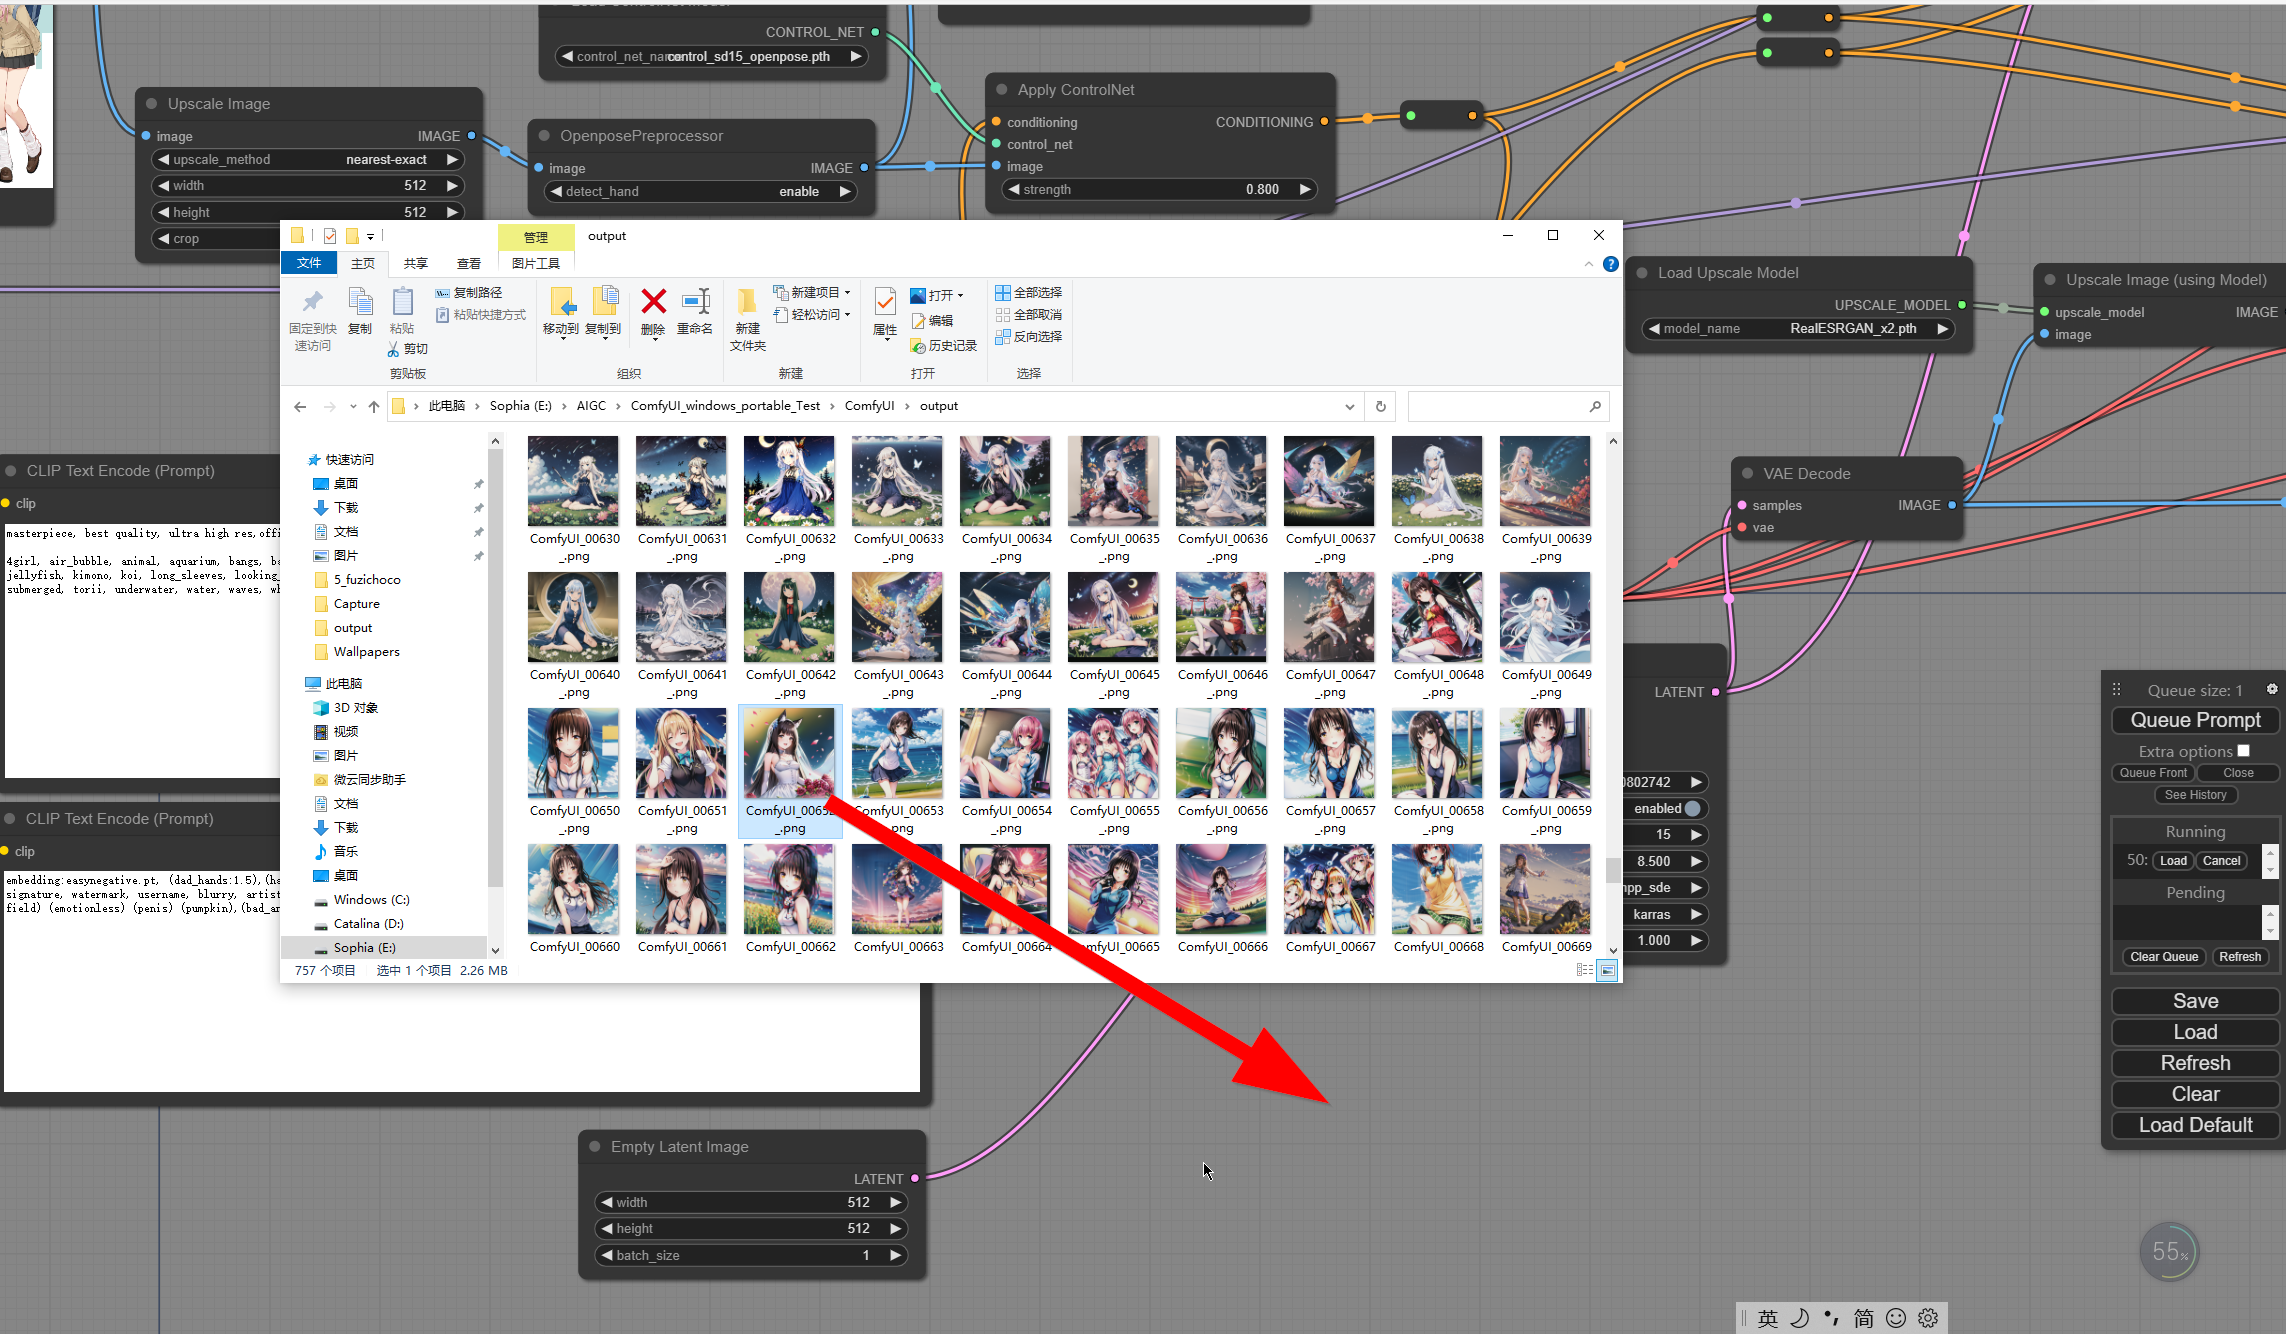Switch to the Home (主页) tab
This screenshot has height=1334, width=2286.
pos(363,264)
